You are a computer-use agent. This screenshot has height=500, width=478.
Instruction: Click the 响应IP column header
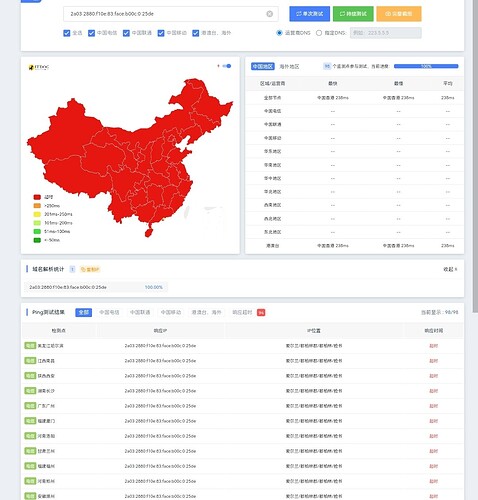tap(160, 331)
